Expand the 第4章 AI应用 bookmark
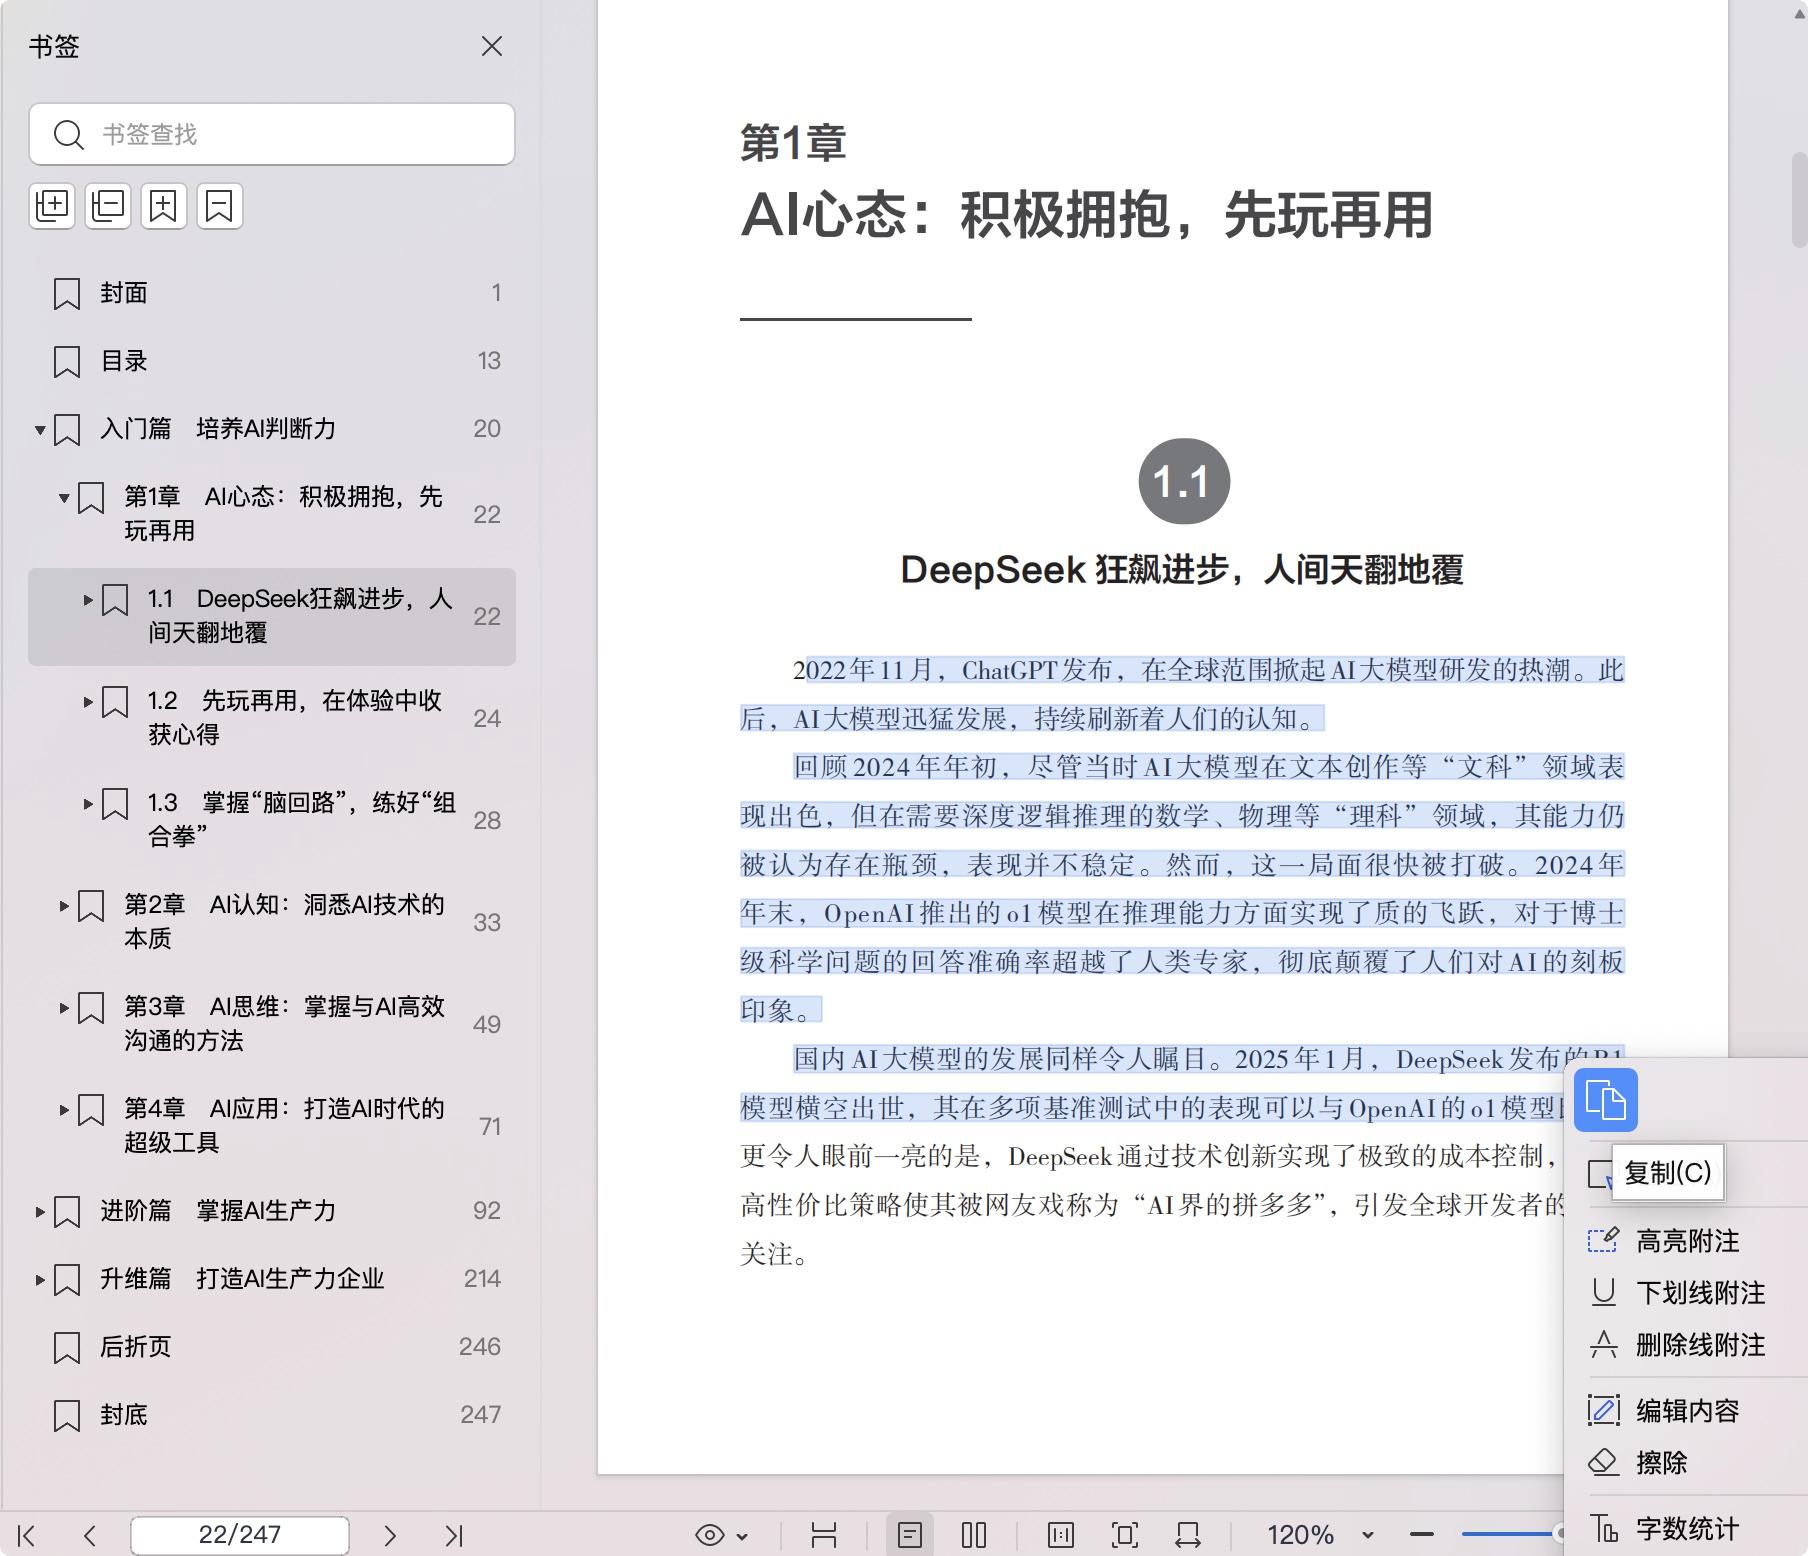Screen dimensions: 1808x1556 64,1109
